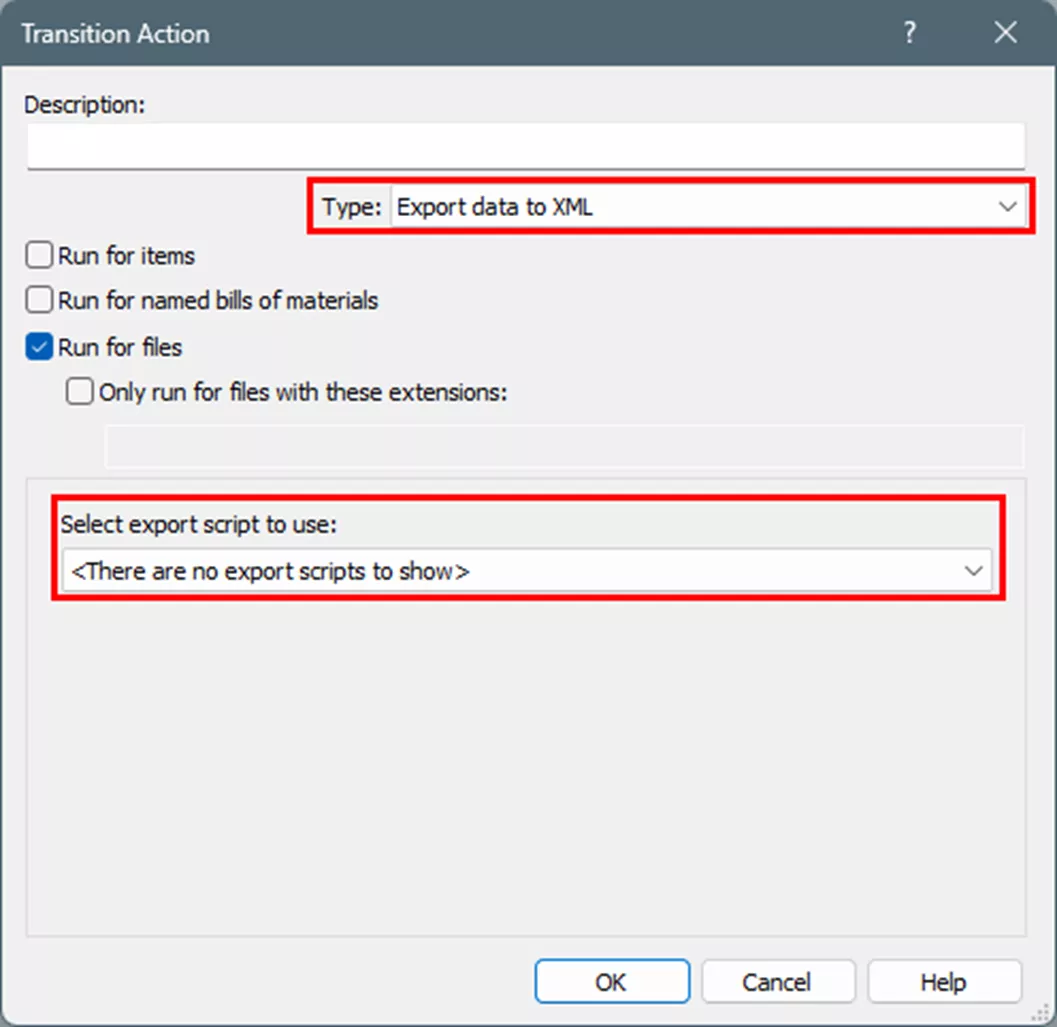Dismiss the dialog with Cancel
Screen dimensions: 1057x1027
(x=778, y=981)
